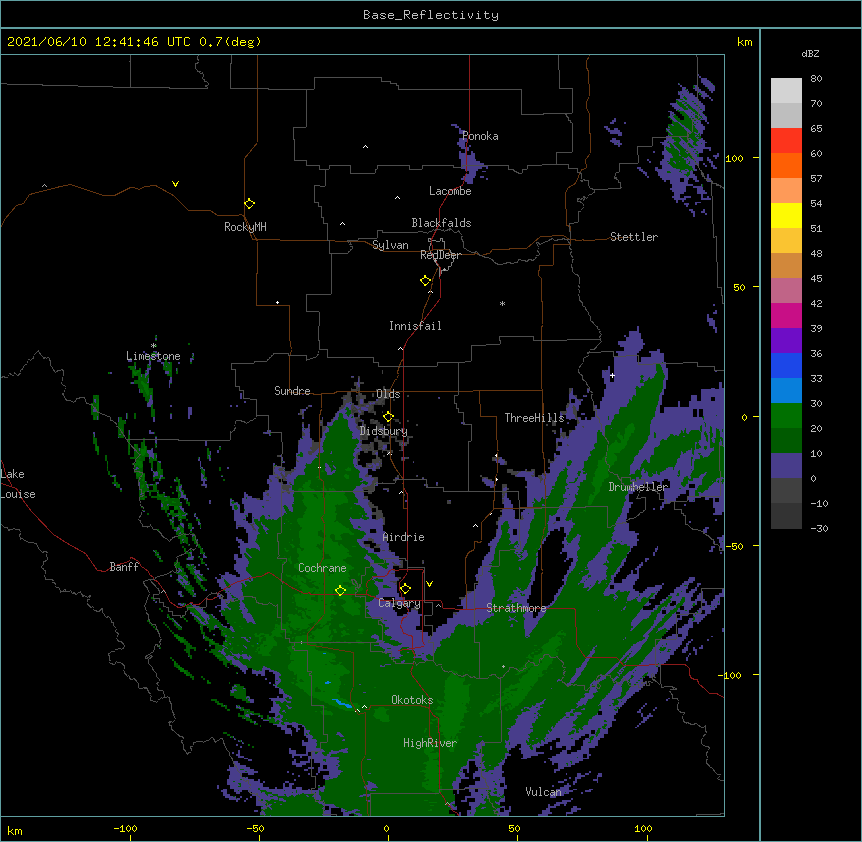Click the Drumheller label
Viewport: 862px width, 842px height.
pos(638,487)
